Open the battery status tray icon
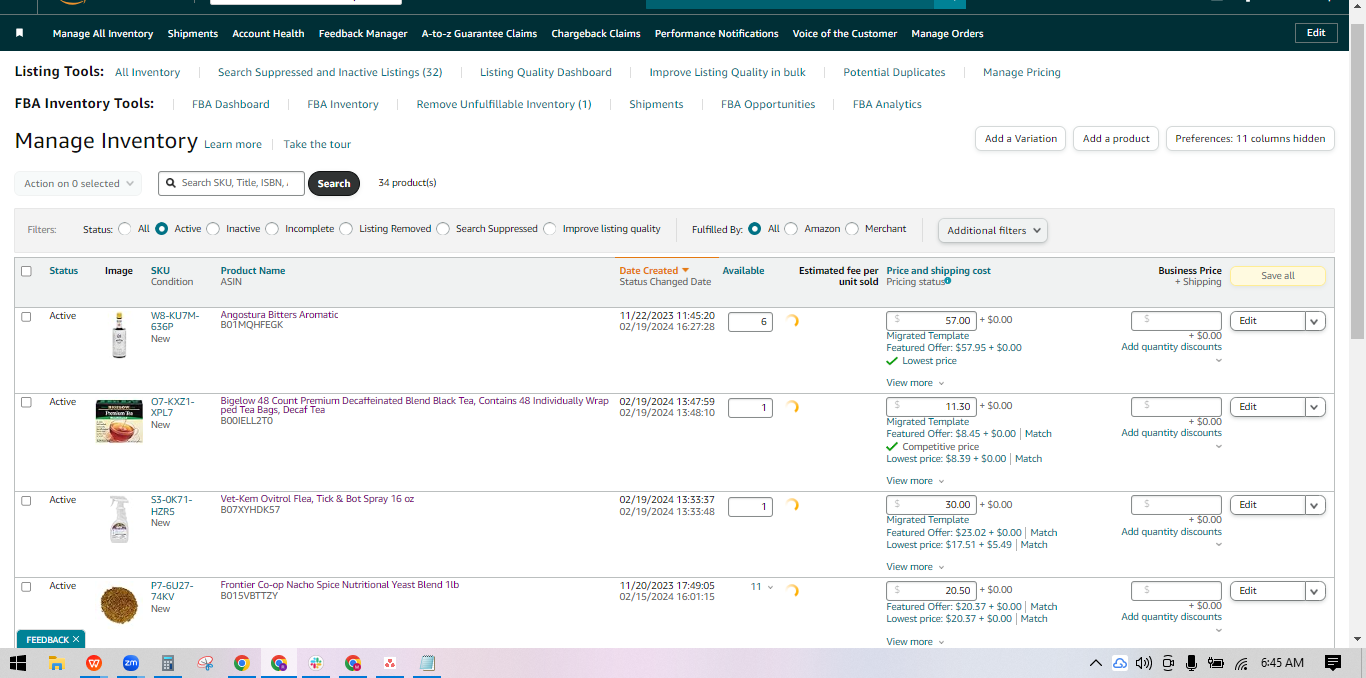Screen dimensions: 1366x678 1216,663
